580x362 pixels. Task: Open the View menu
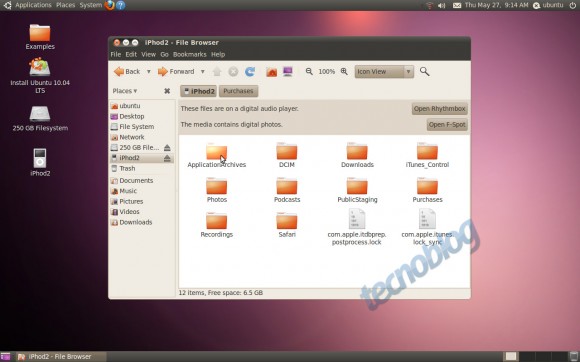(148, 54)
